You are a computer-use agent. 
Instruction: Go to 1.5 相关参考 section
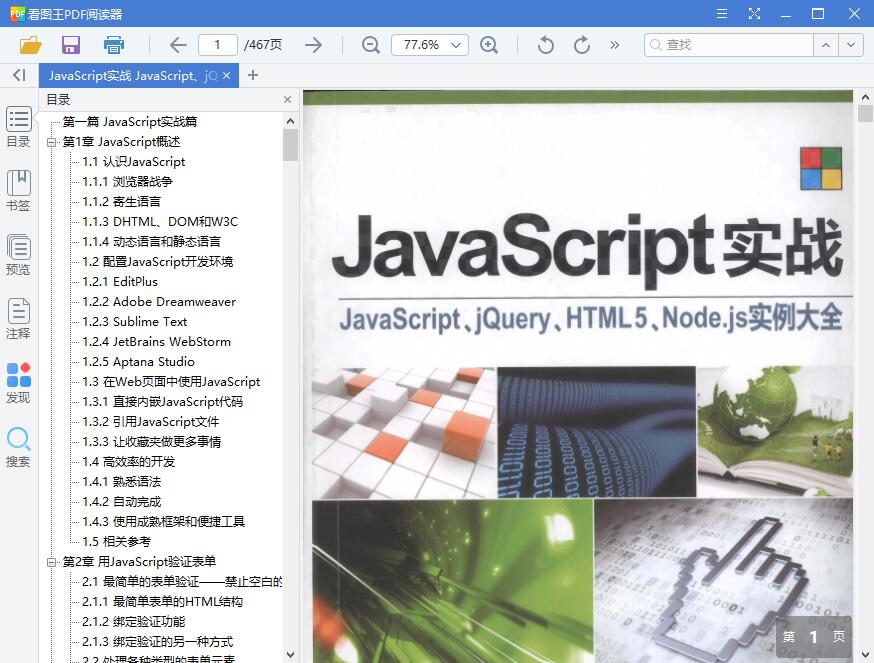[116, 542]
